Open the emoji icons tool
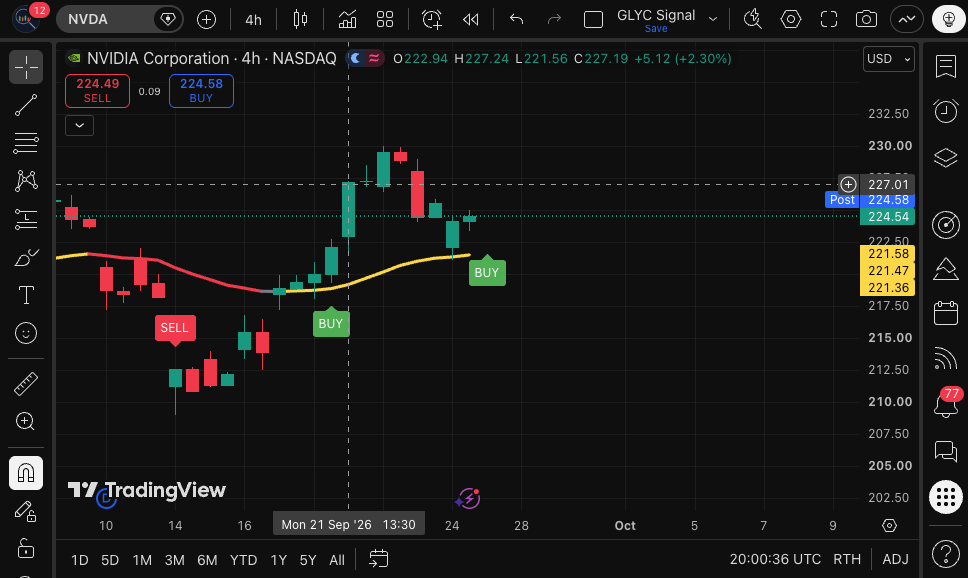The image size is (968, 578). pyautogui.click(x=26, y=333)
